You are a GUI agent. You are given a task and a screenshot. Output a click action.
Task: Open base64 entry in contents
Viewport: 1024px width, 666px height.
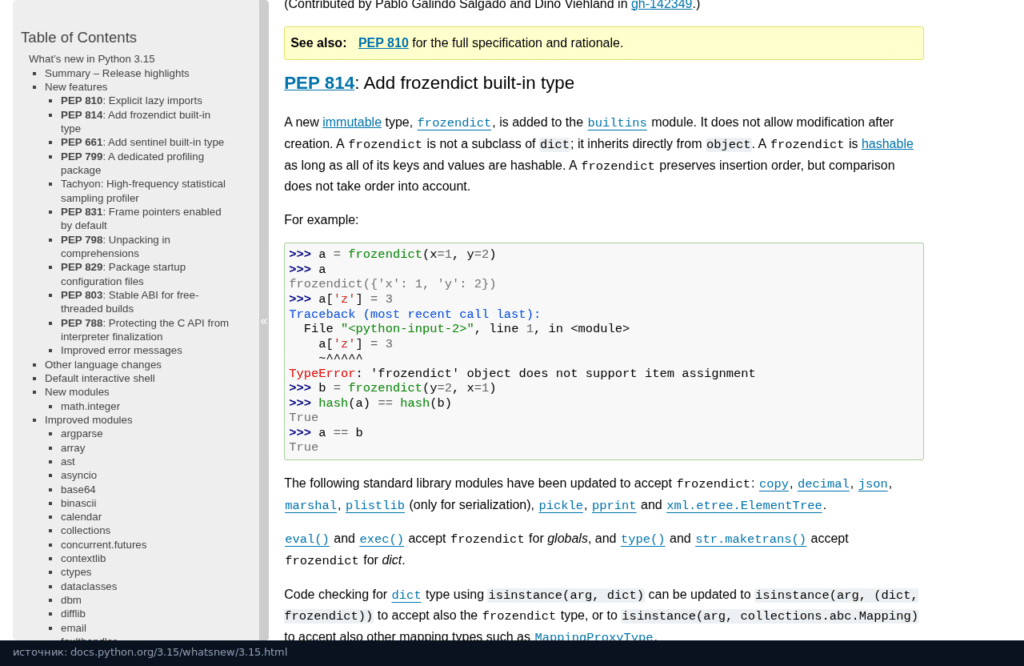[x=78, y=490]
